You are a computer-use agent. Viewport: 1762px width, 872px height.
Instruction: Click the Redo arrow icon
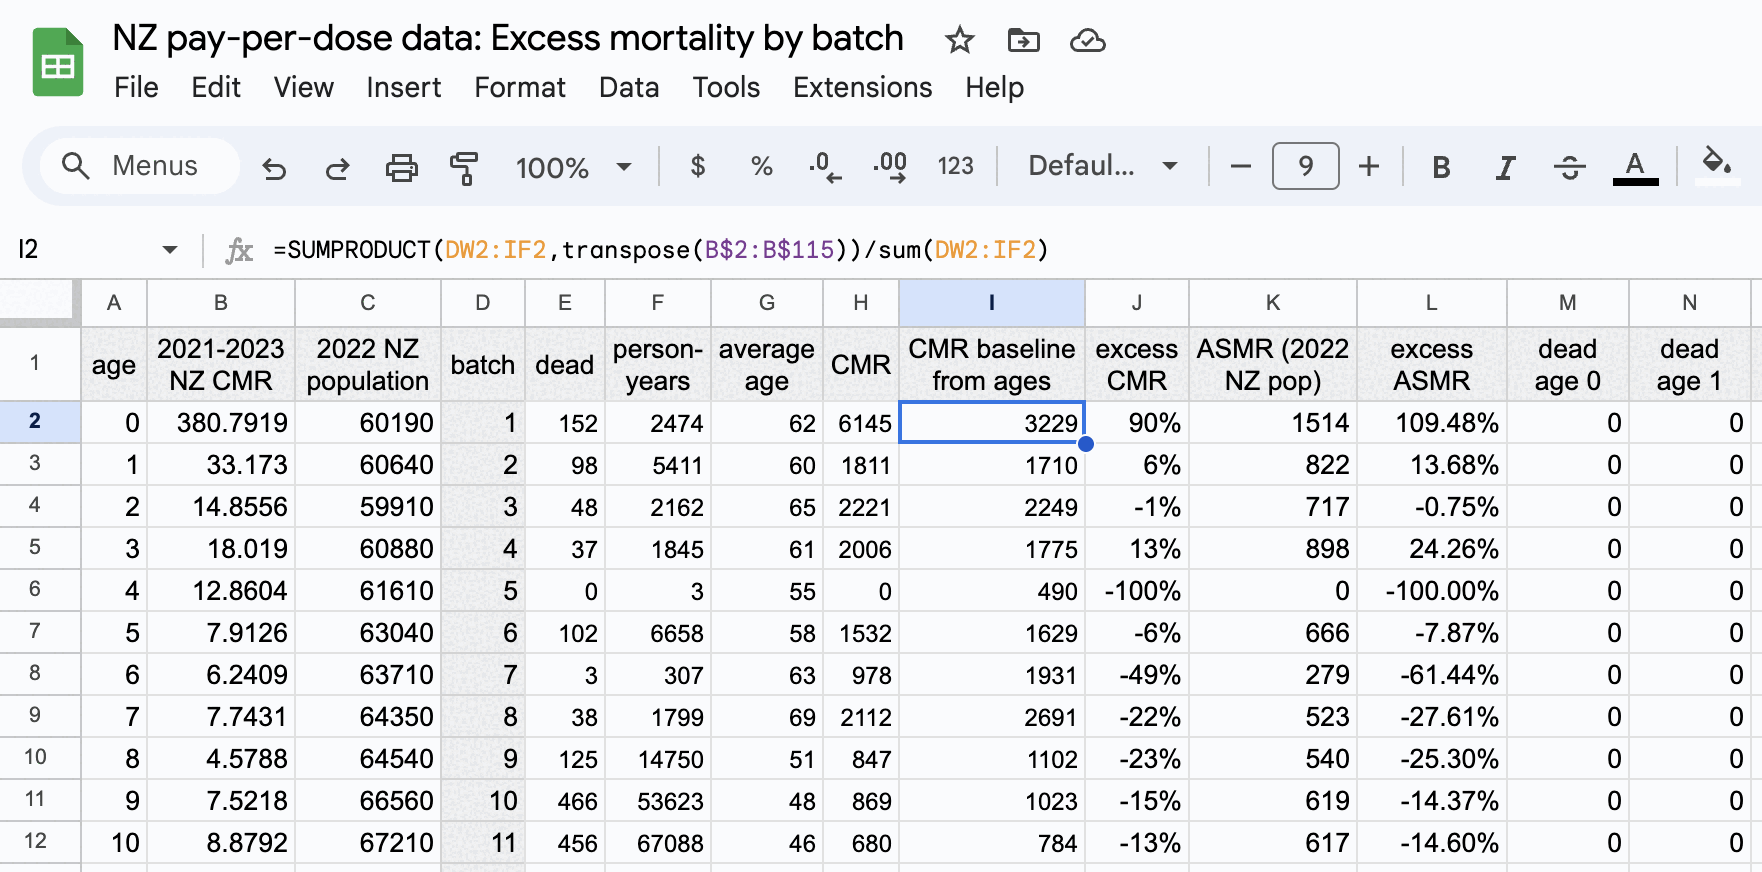click(337, 167)
